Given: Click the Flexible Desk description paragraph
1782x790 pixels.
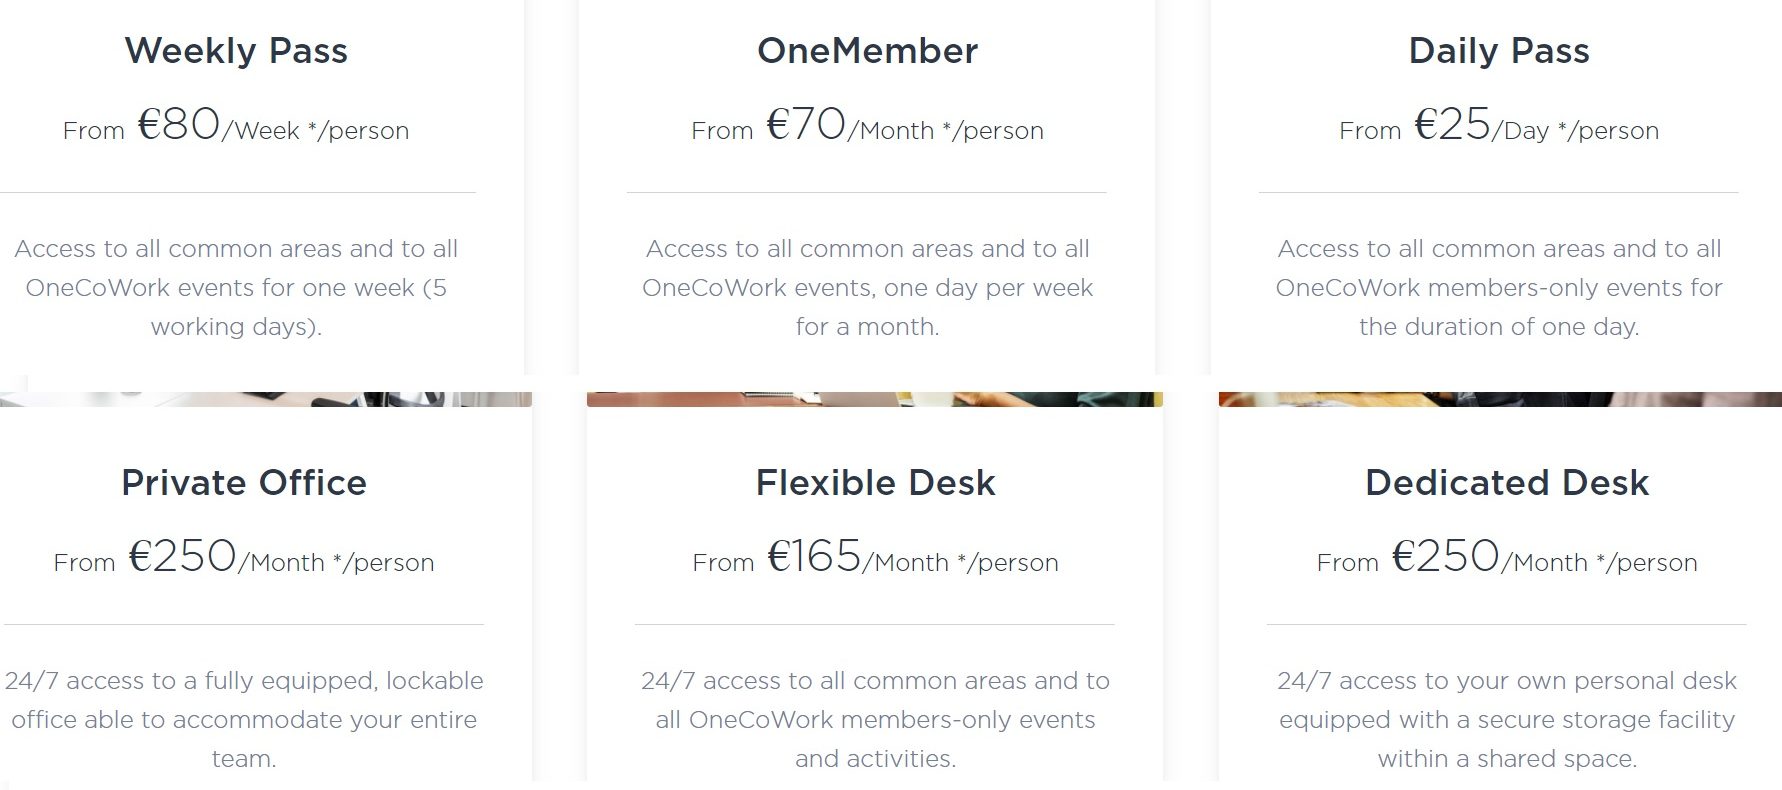Looking at the screenshot, I should pos(875,720).
